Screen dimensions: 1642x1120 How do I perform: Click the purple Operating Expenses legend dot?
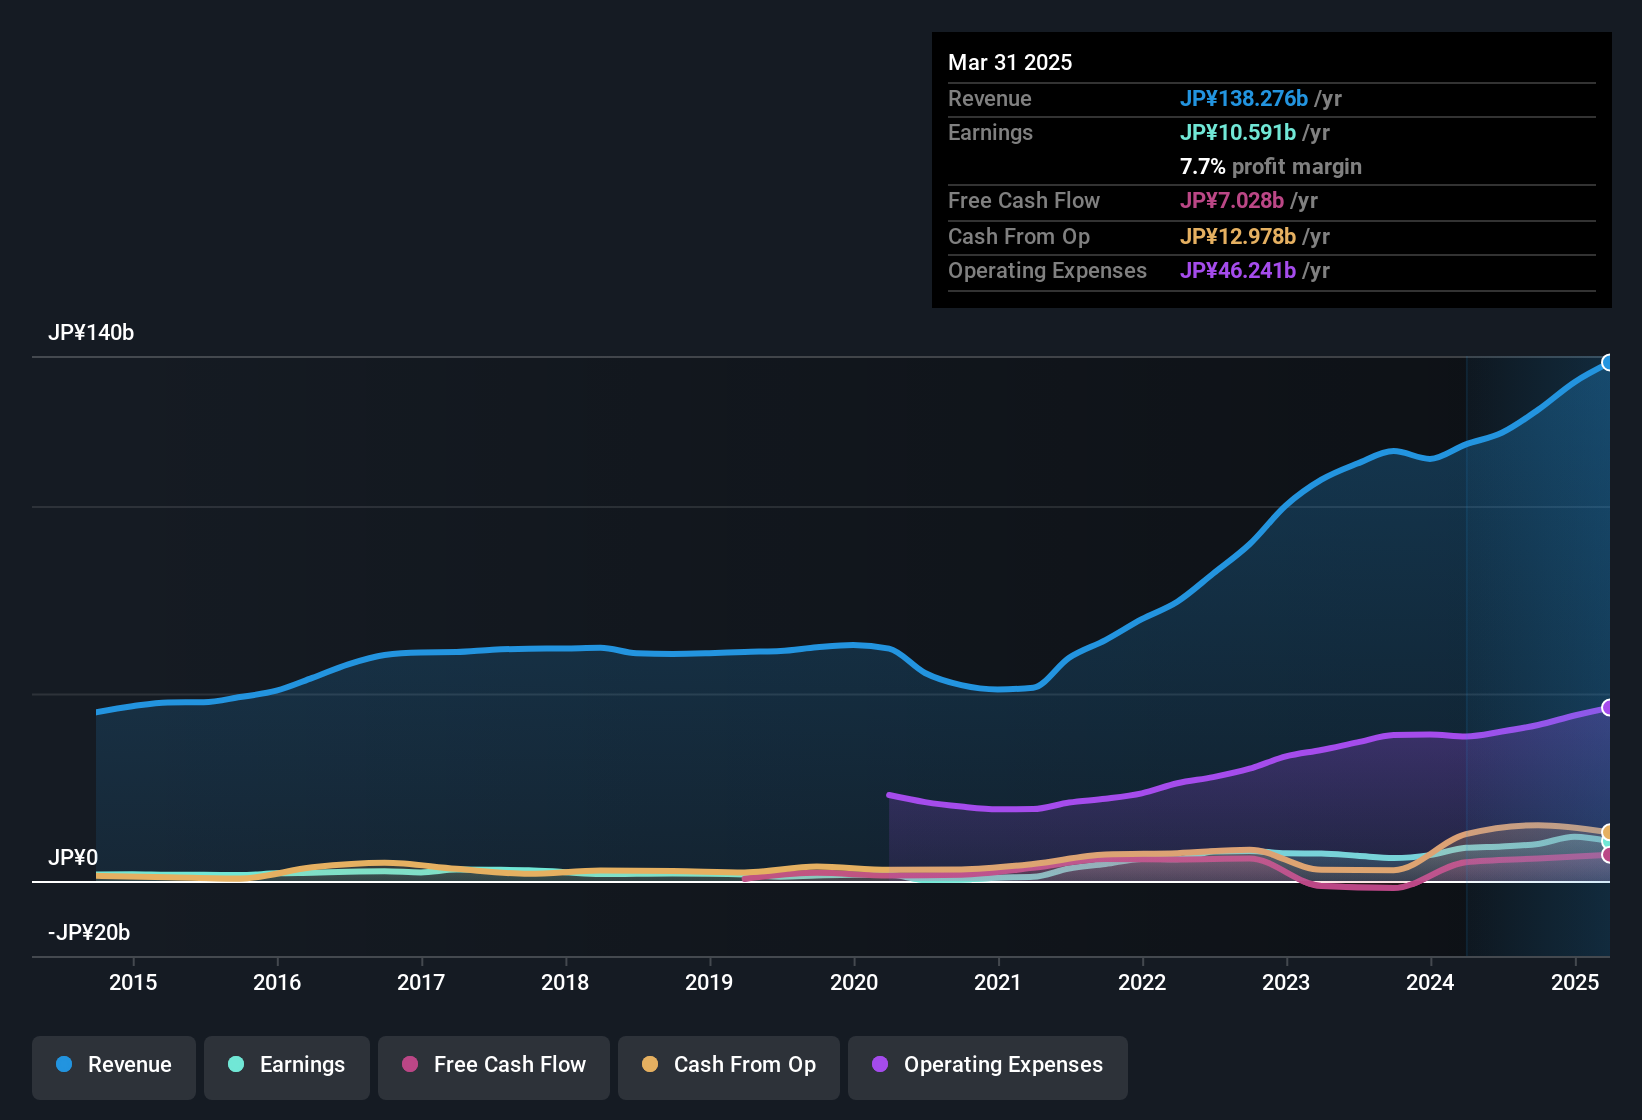click(x=880, y=1064)
